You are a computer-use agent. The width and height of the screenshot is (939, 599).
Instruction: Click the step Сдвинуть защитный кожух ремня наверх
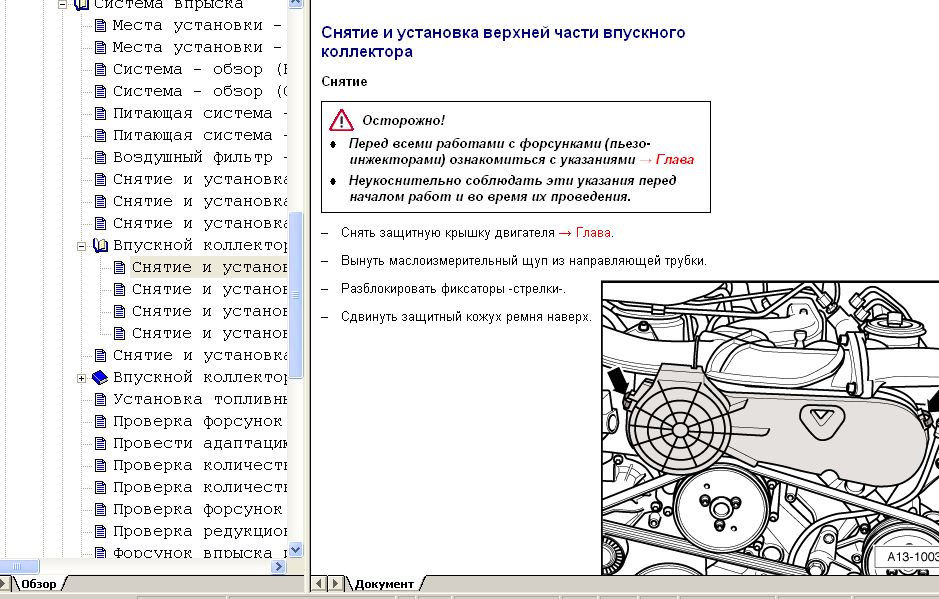(466, 317)
